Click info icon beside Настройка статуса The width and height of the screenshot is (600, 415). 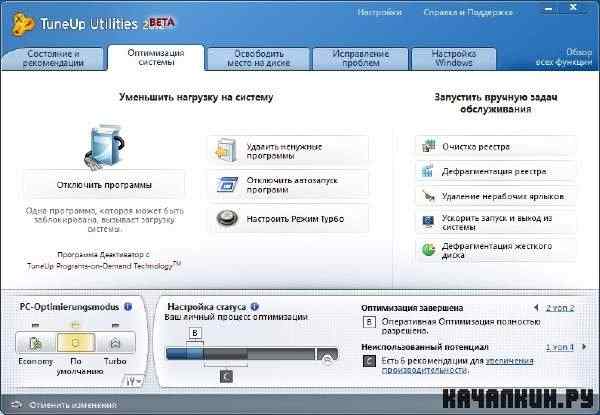(x=254, y=307)
